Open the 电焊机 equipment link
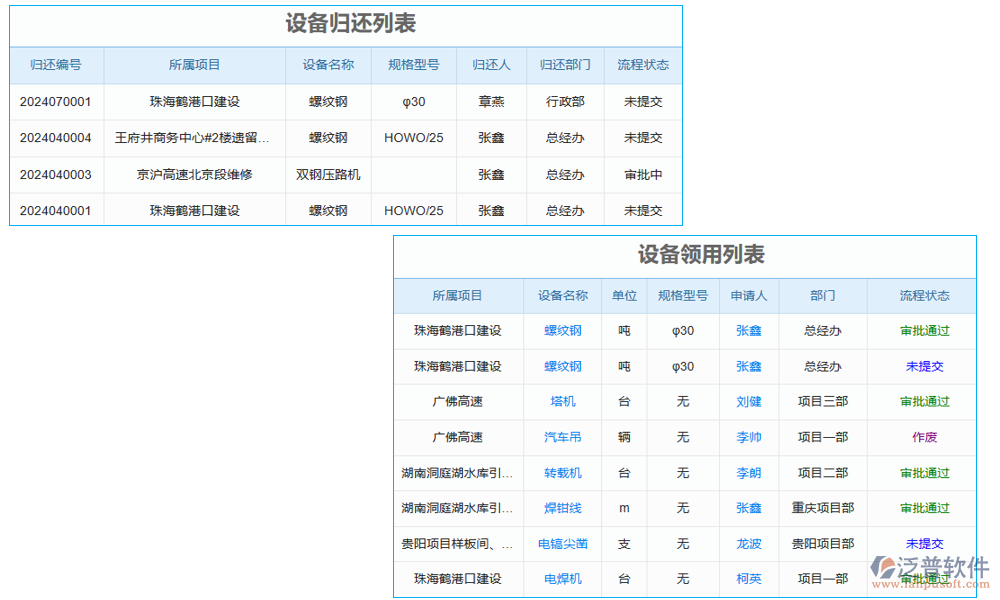Screen dimensions: 1000x600 pyautogui.click(x=562, y=578)
